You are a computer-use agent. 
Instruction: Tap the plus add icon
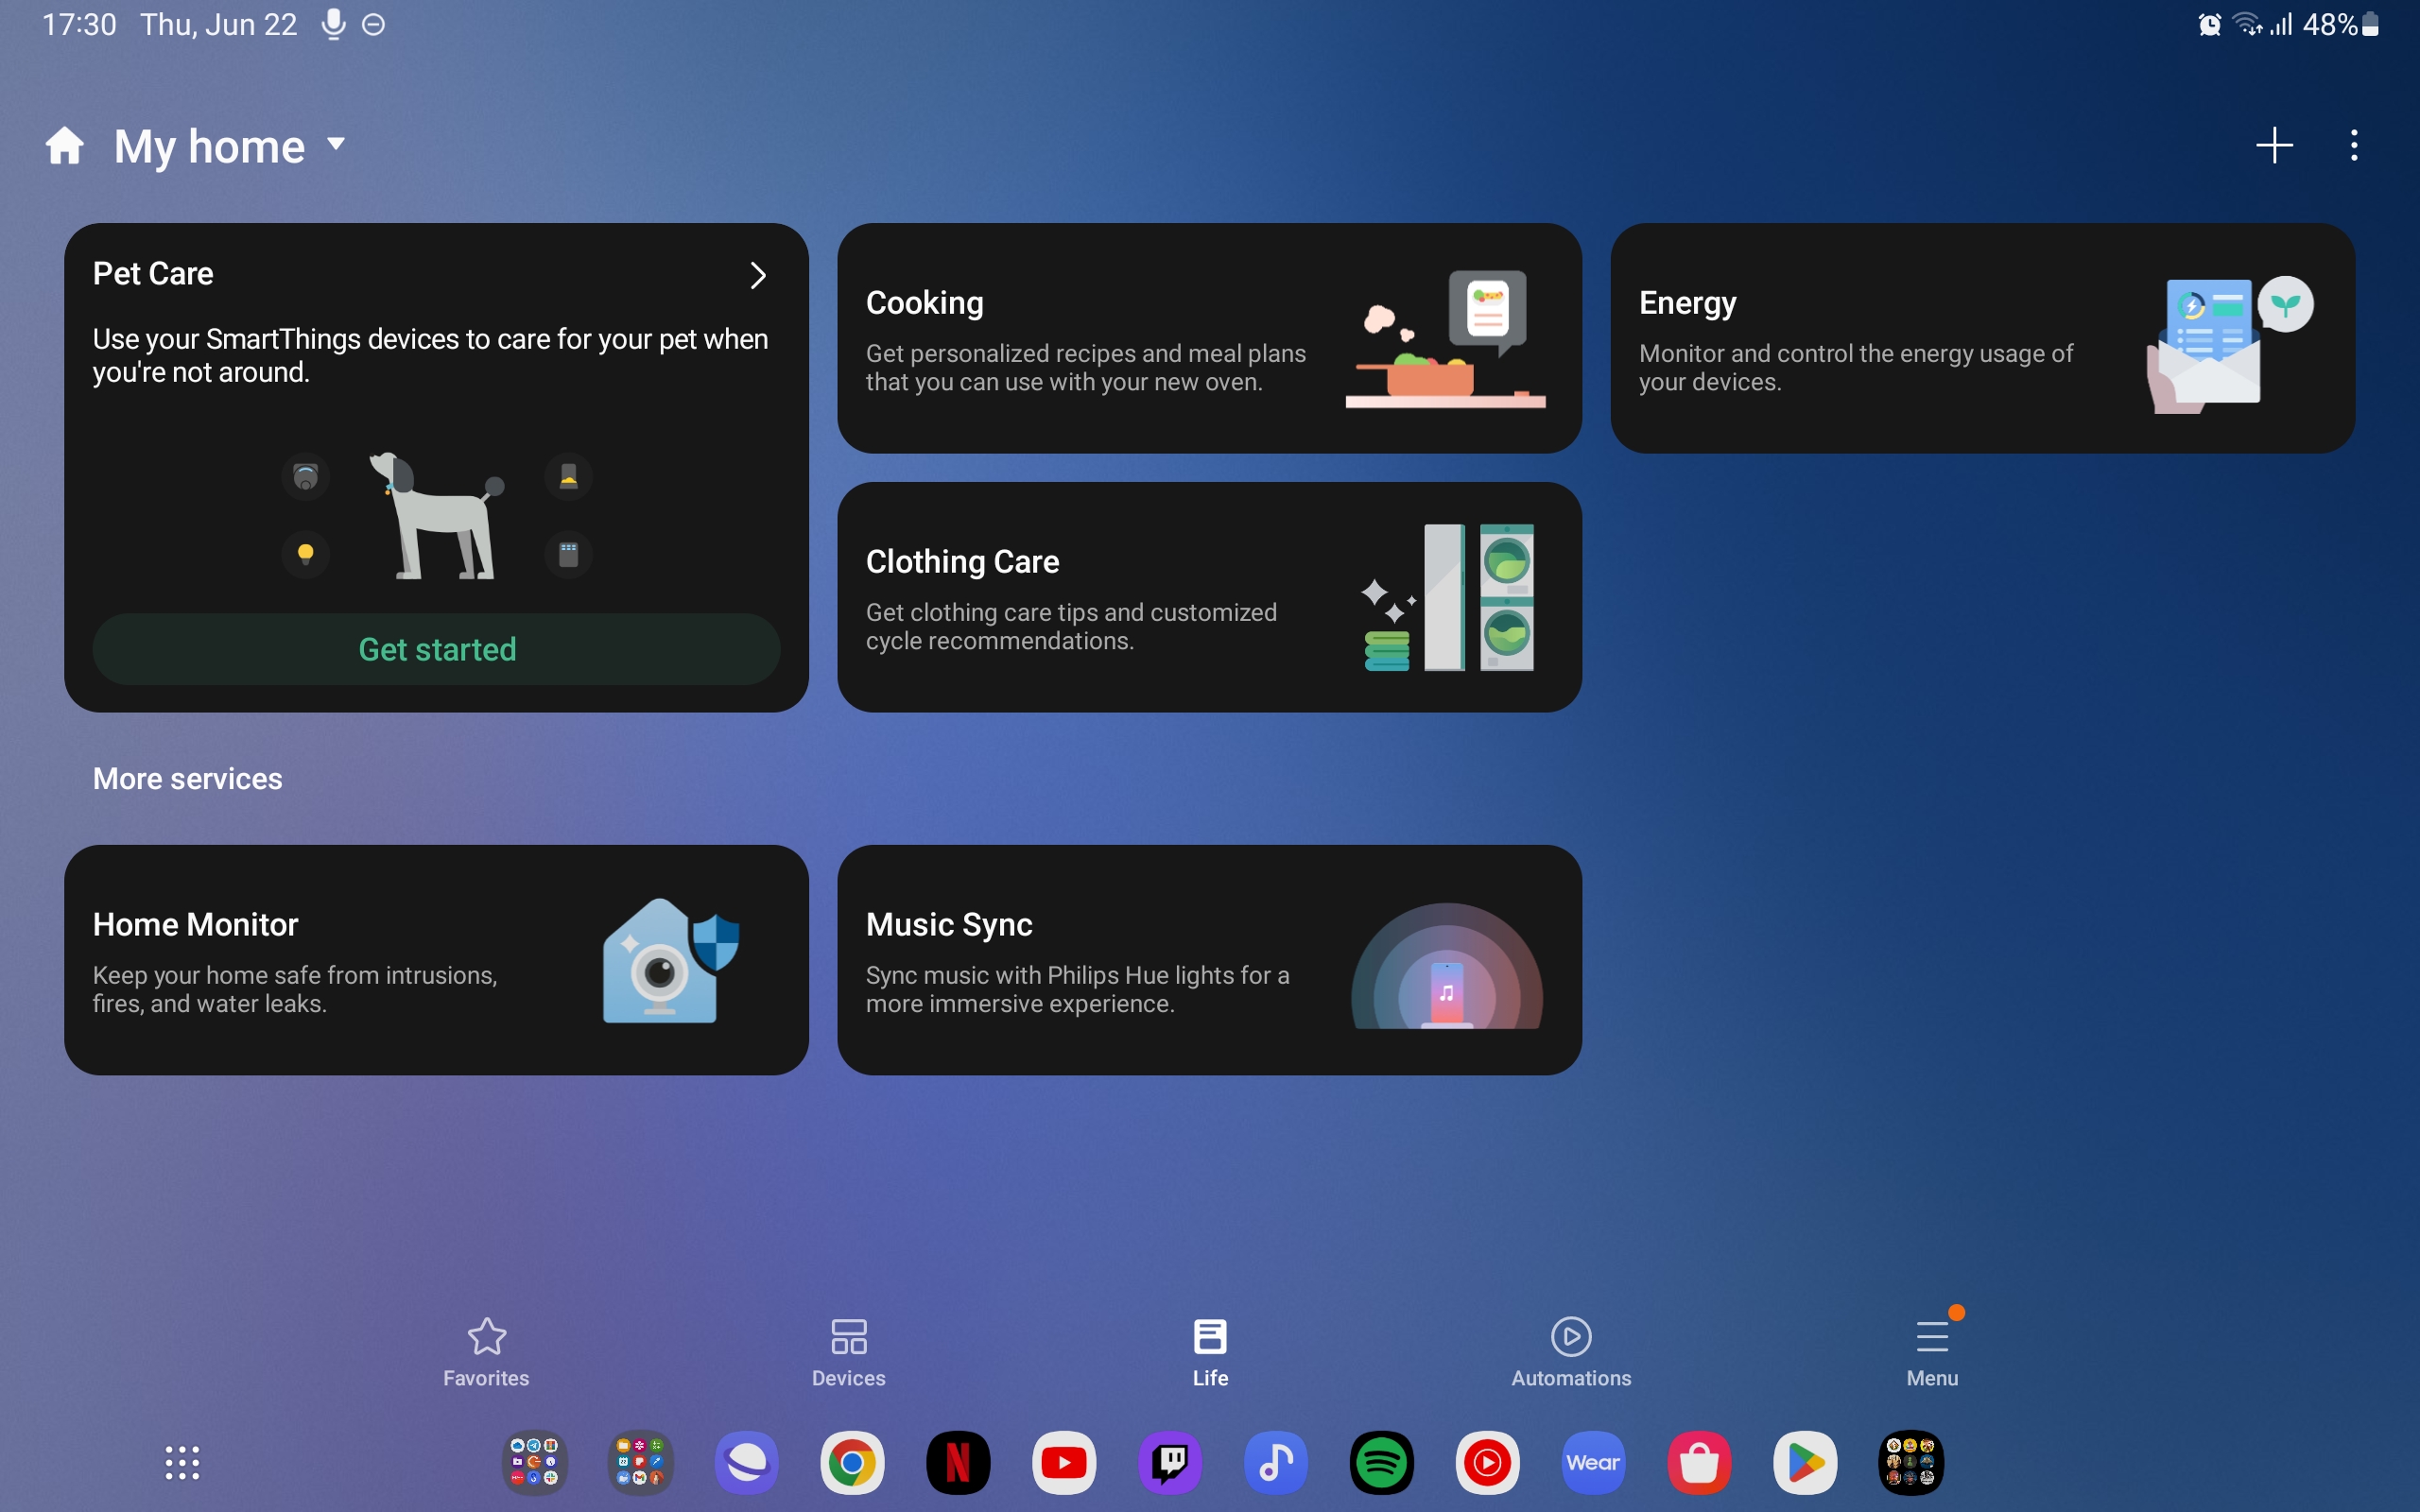coord(2273,145)
